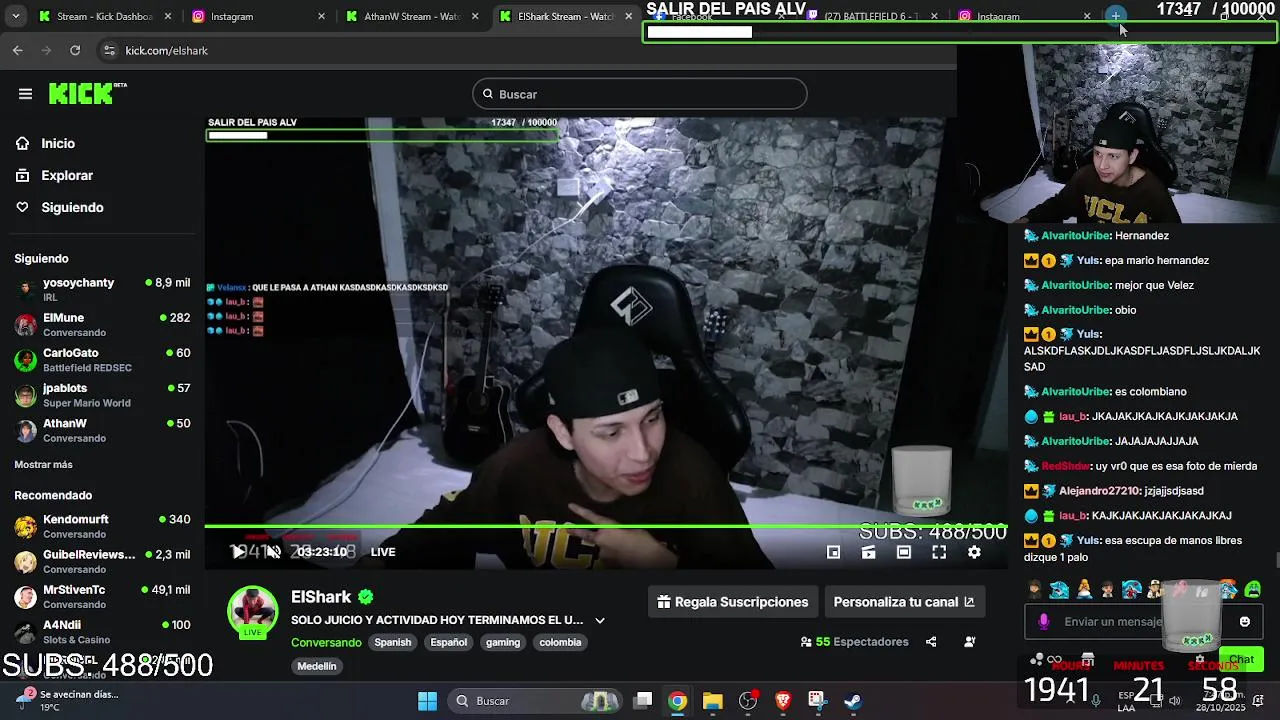Open a new browser tab

coord(1115,16)
